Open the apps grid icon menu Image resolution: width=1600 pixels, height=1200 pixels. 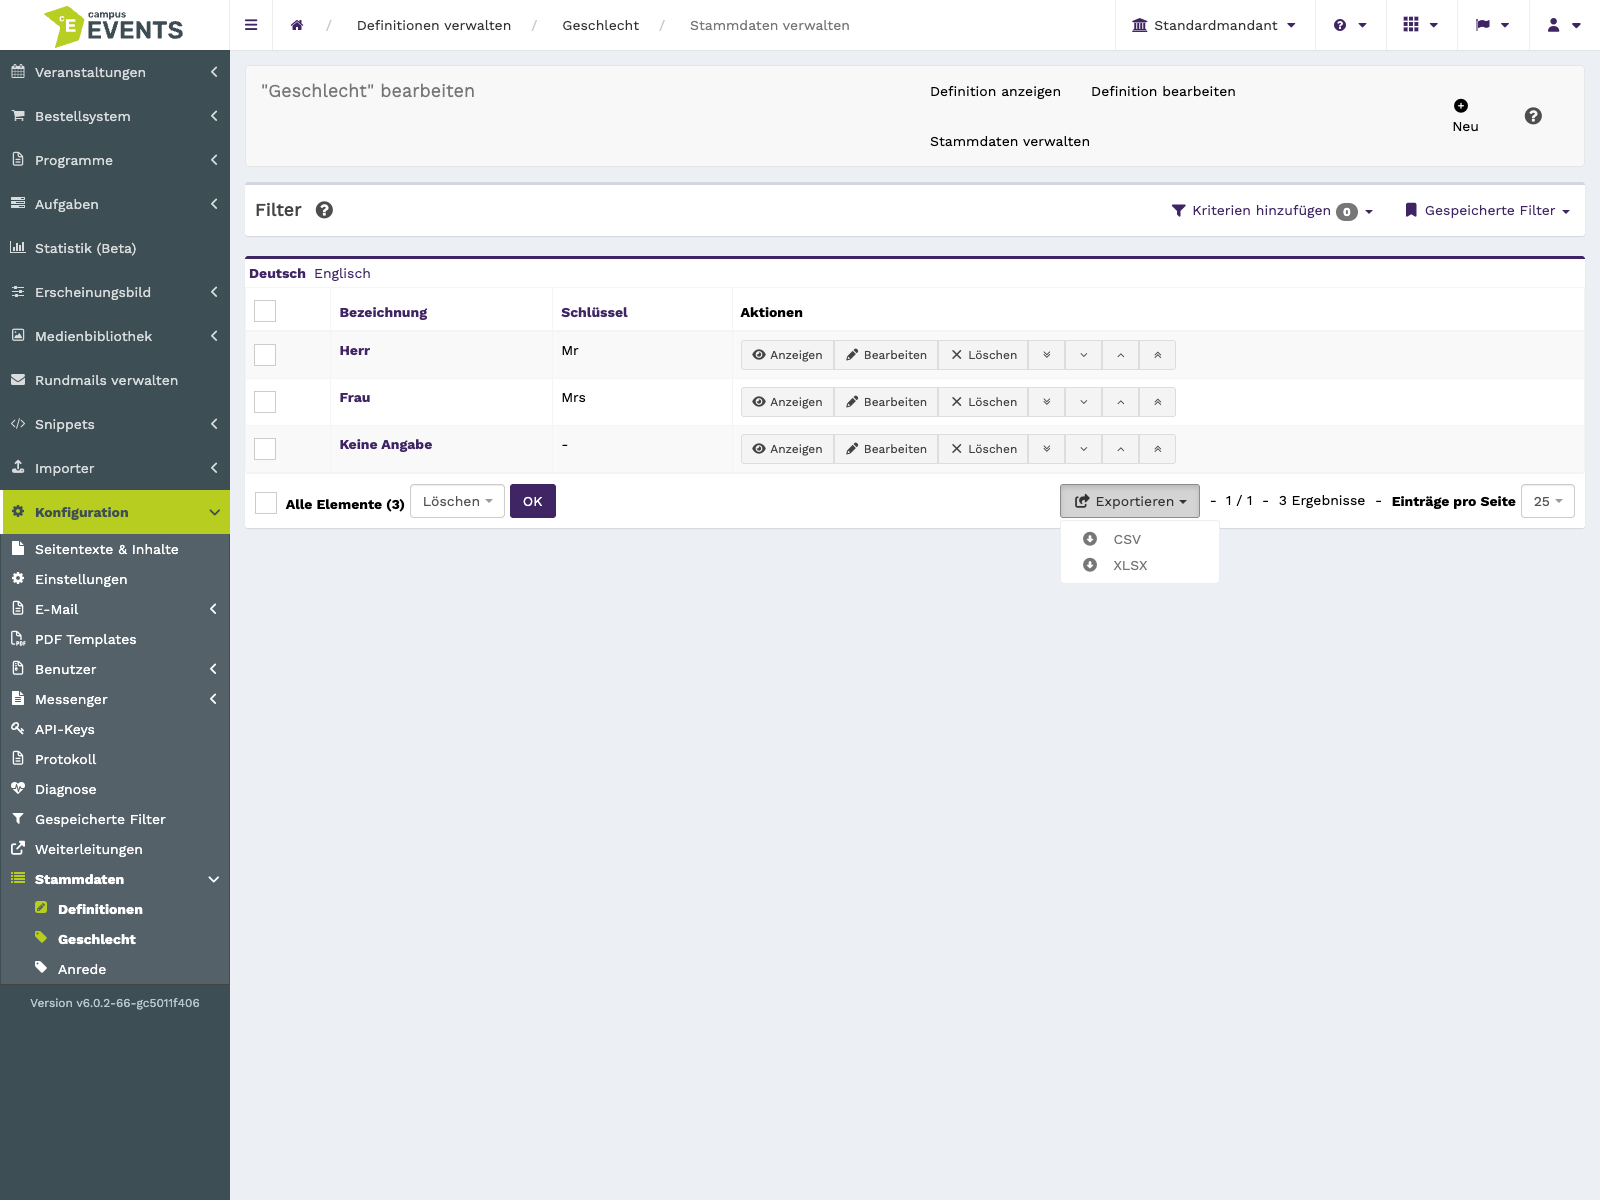[x=1421, y=25]
